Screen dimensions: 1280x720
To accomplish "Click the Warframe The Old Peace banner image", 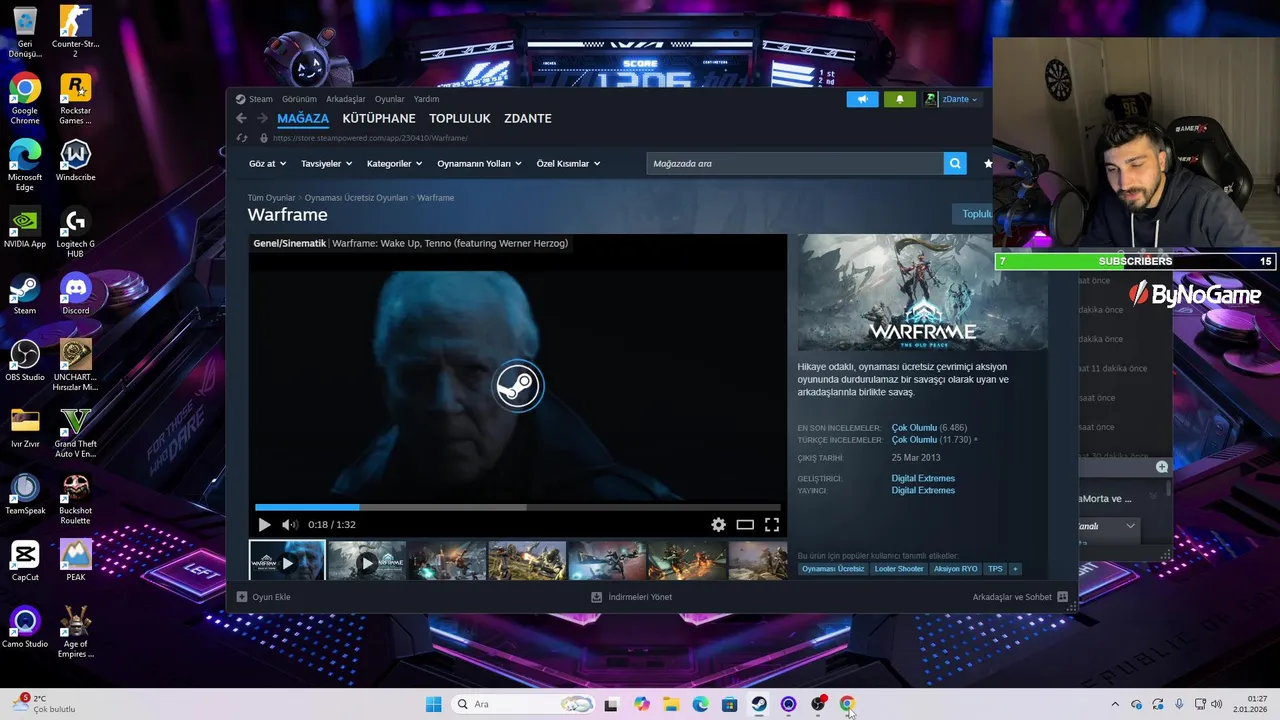I will (922, 293).
